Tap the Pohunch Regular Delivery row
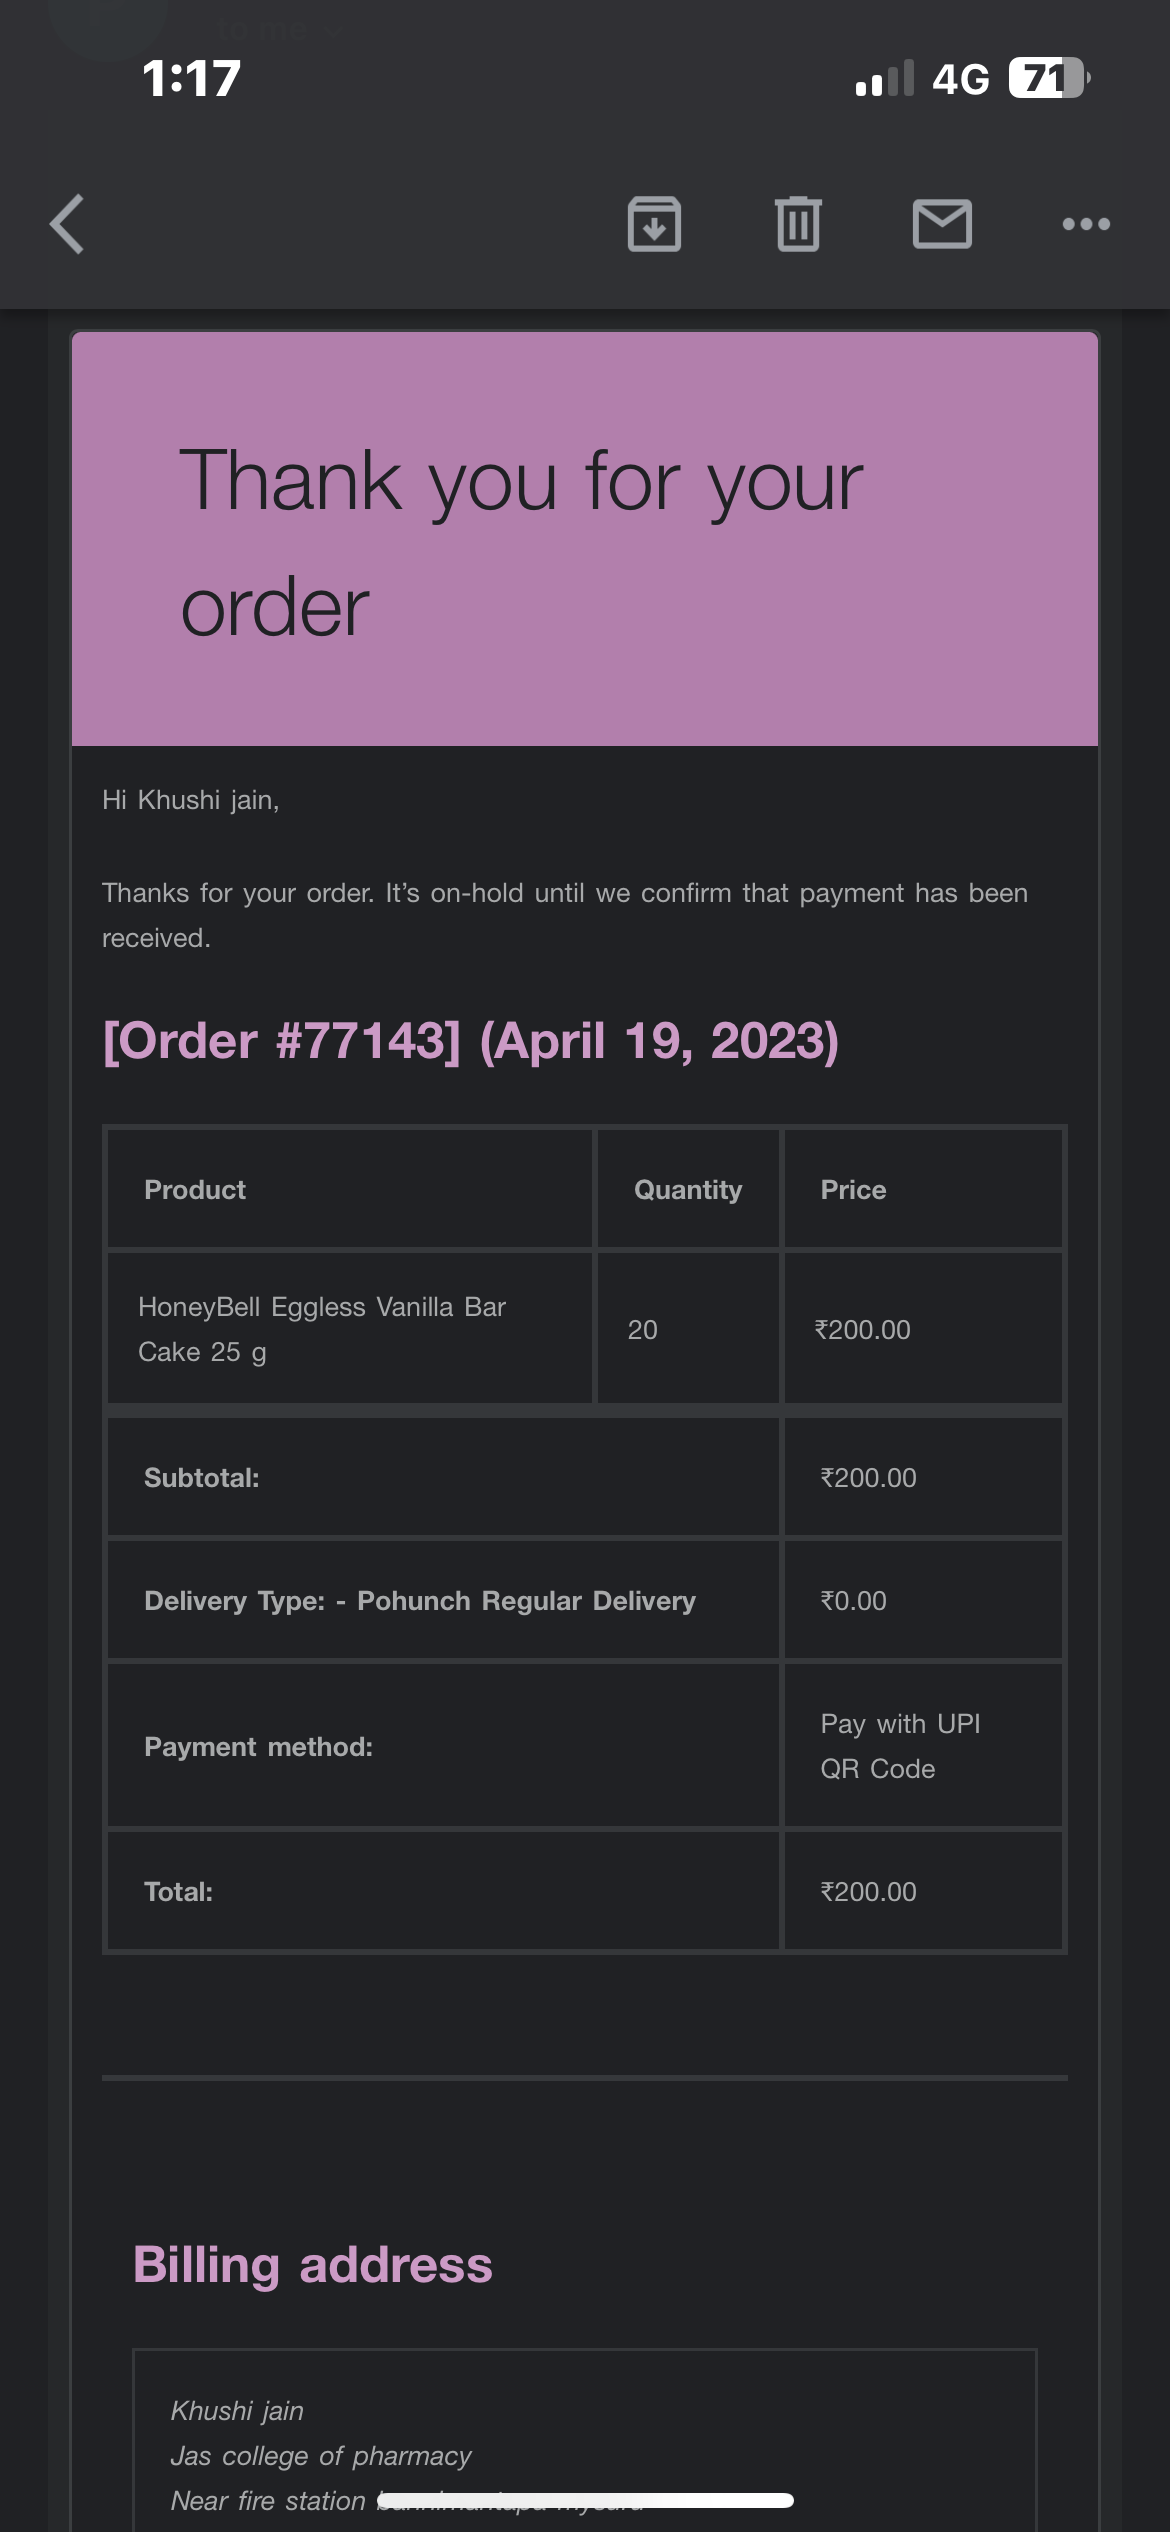1170x2532 pixels. [x=420, y=1601]
